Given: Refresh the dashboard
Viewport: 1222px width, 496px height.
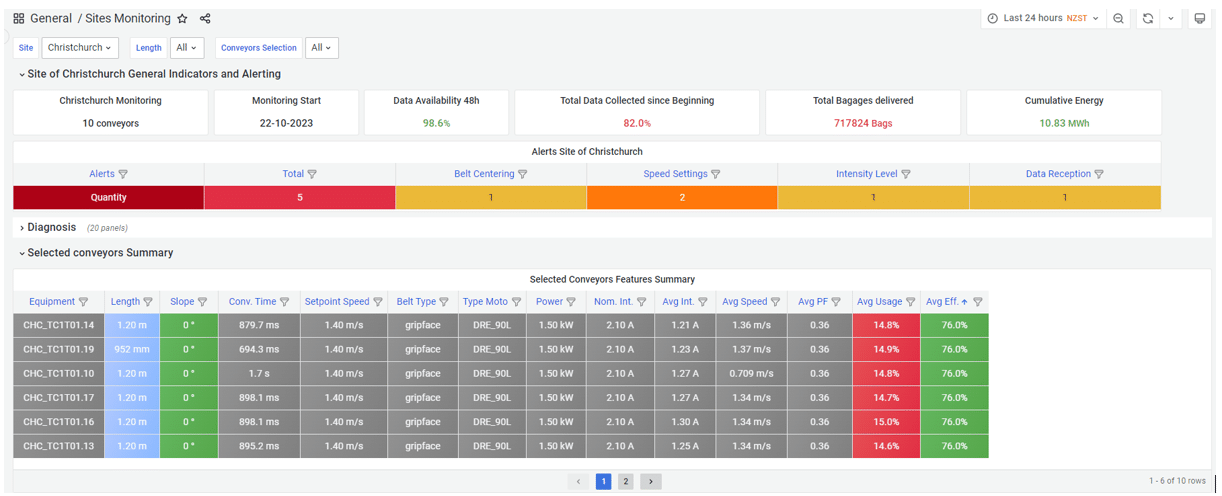Looking at the screenshot, I should point(1148,19).
